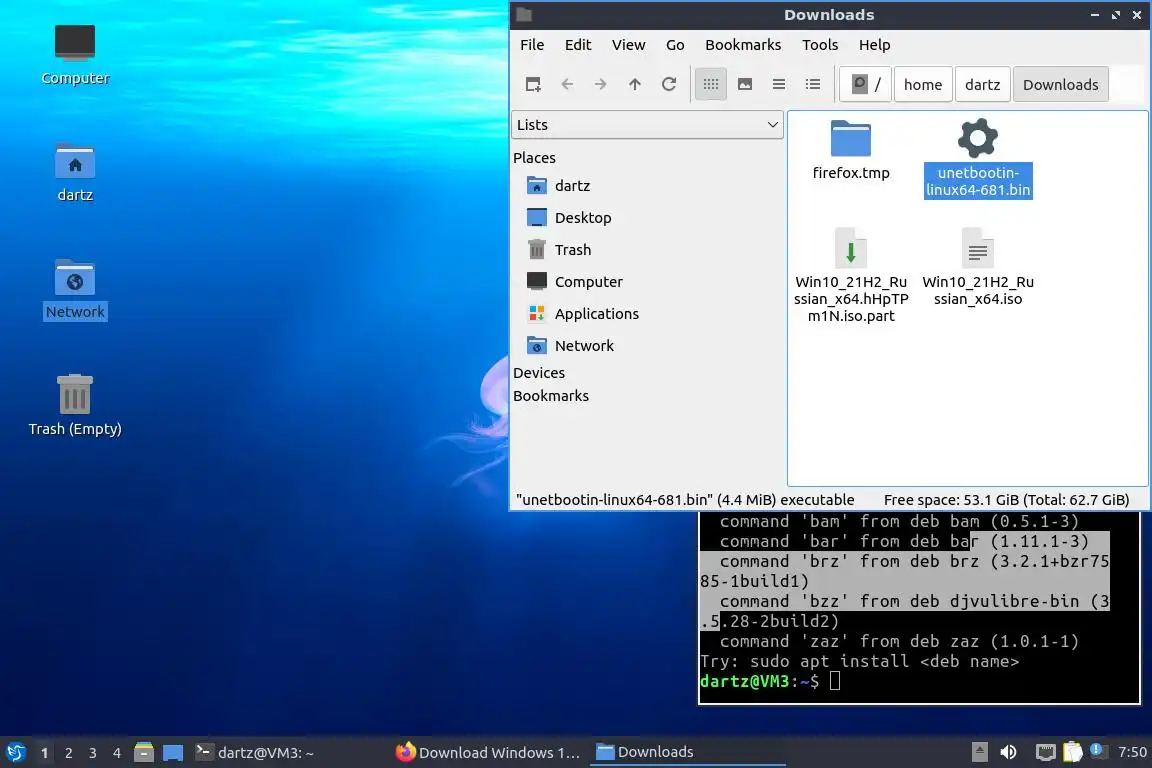Click the Computer desktop icon
The image size is (1152, 768).
pyautogui.click(x=75, y=55)
